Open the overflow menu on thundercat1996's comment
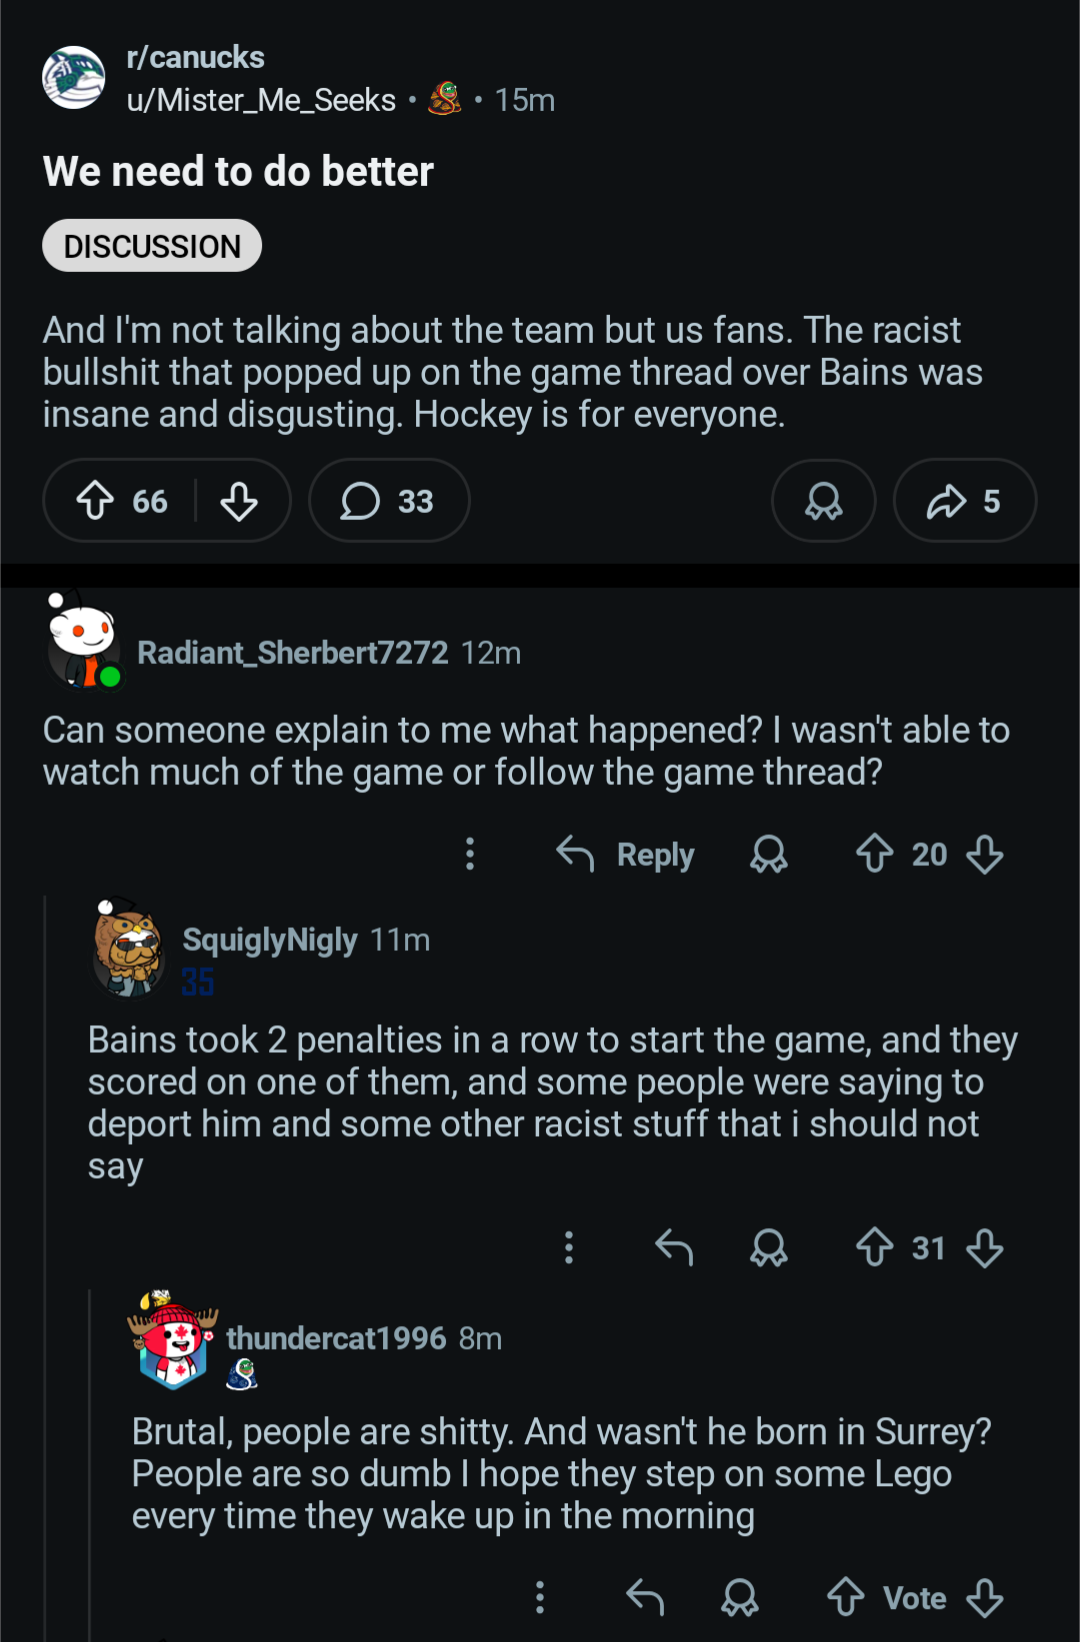The image size is (1080, 1642). click(540, 1597)
